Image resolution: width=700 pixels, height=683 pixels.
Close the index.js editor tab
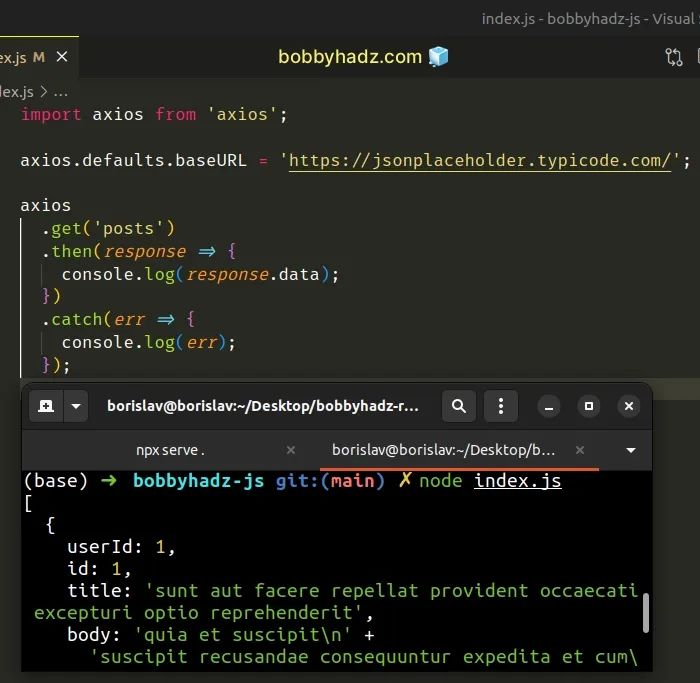point(62,57)
